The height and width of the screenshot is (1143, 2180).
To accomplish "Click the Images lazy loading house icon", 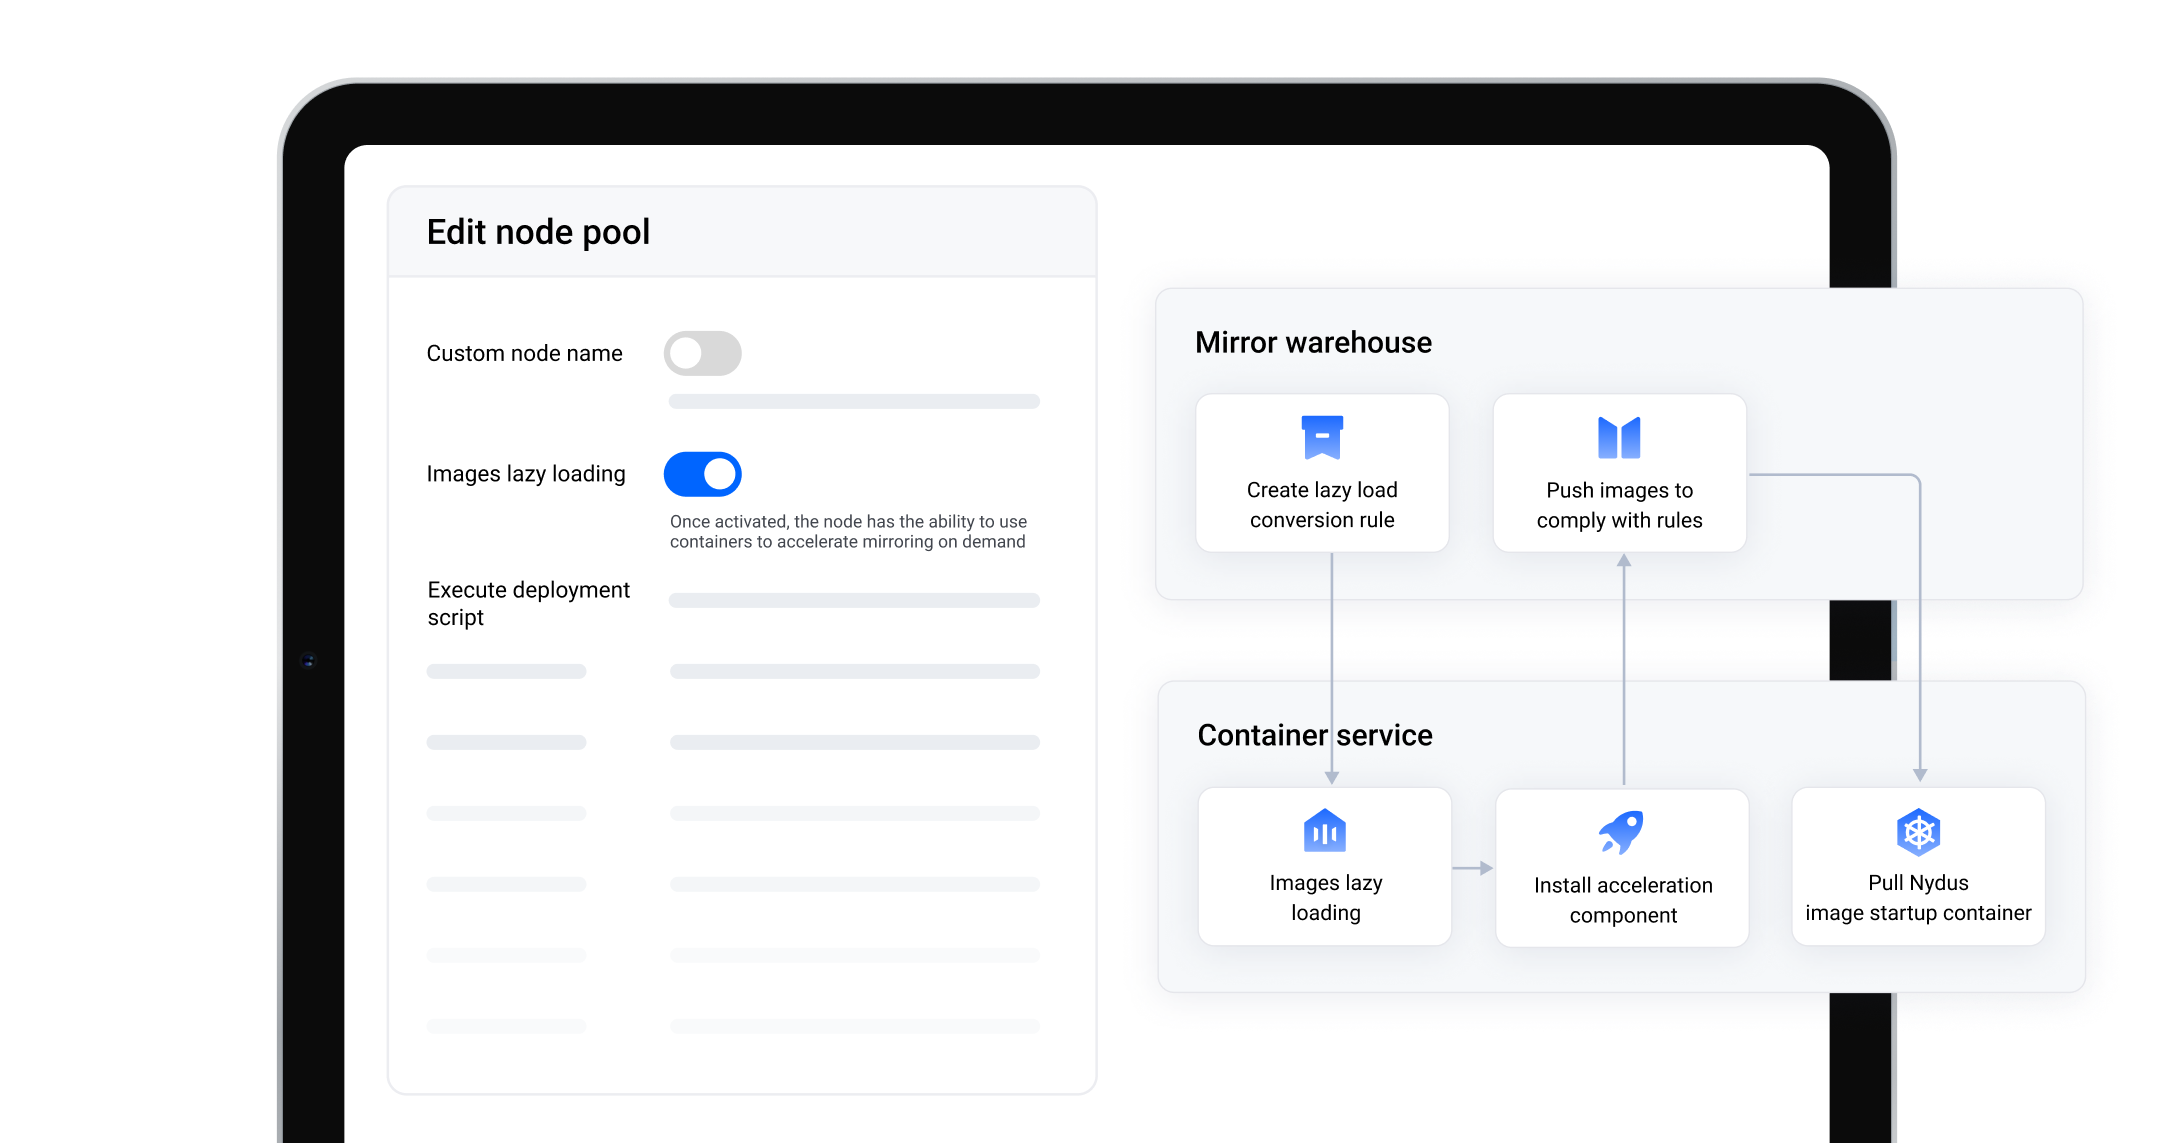I will tap(1325, 830).
